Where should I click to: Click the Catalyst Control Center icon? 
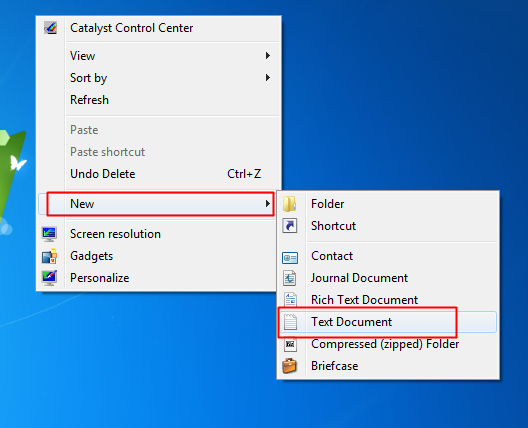point(50,28)
